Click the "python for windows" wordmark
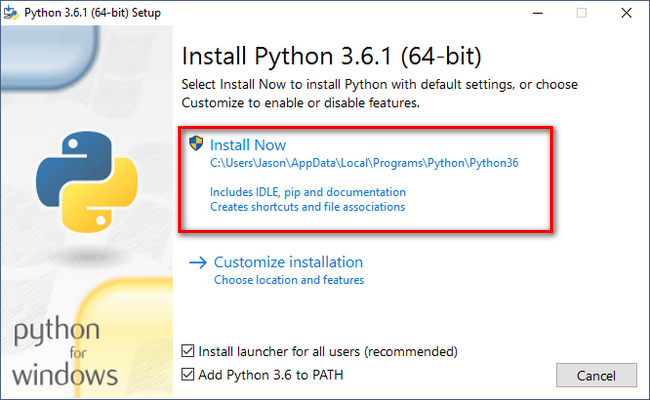The width and height of the screenshot is (650, 400). [63, 354]
